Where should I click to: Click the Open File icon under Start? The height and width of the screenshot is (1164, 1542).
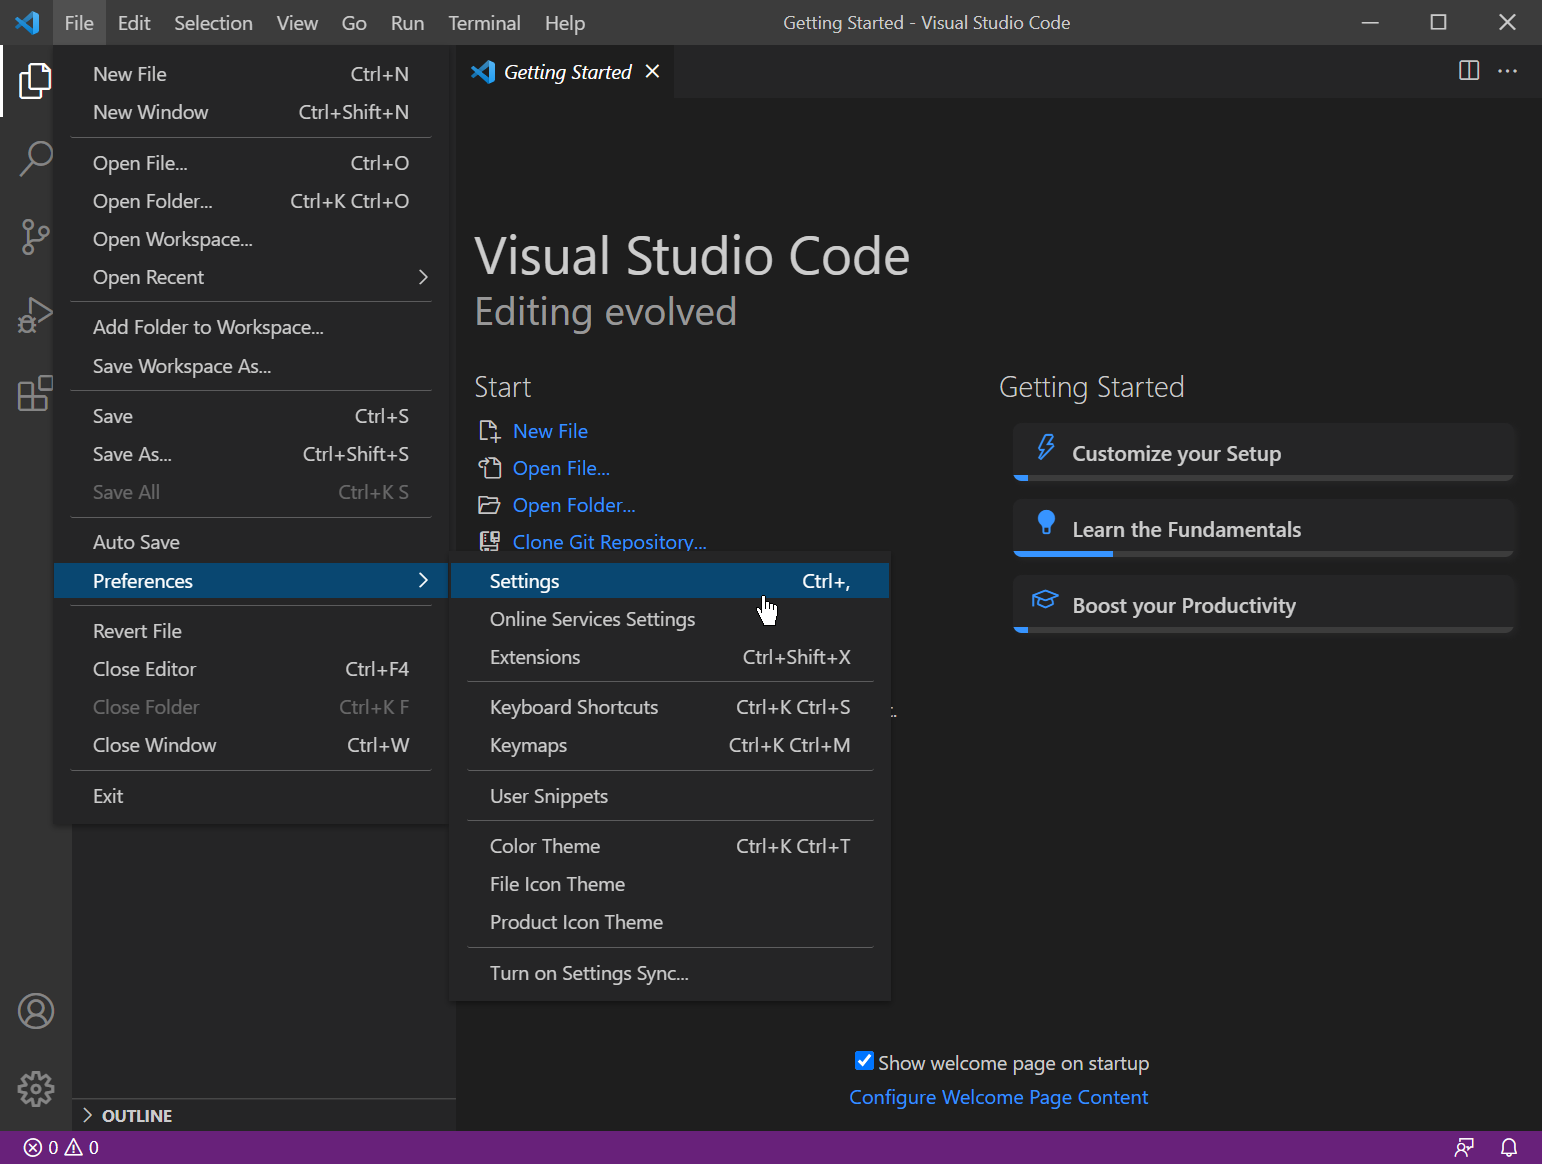tap(489, 468)
